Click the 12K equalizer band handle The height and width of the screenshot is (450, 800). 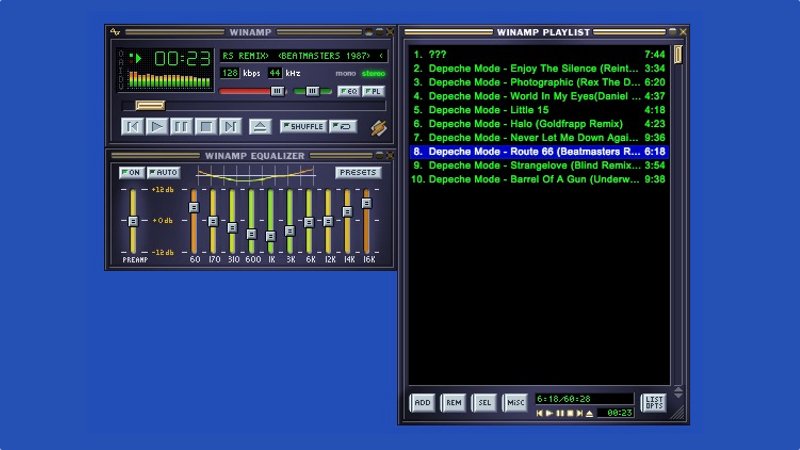[x=328, y=221]
